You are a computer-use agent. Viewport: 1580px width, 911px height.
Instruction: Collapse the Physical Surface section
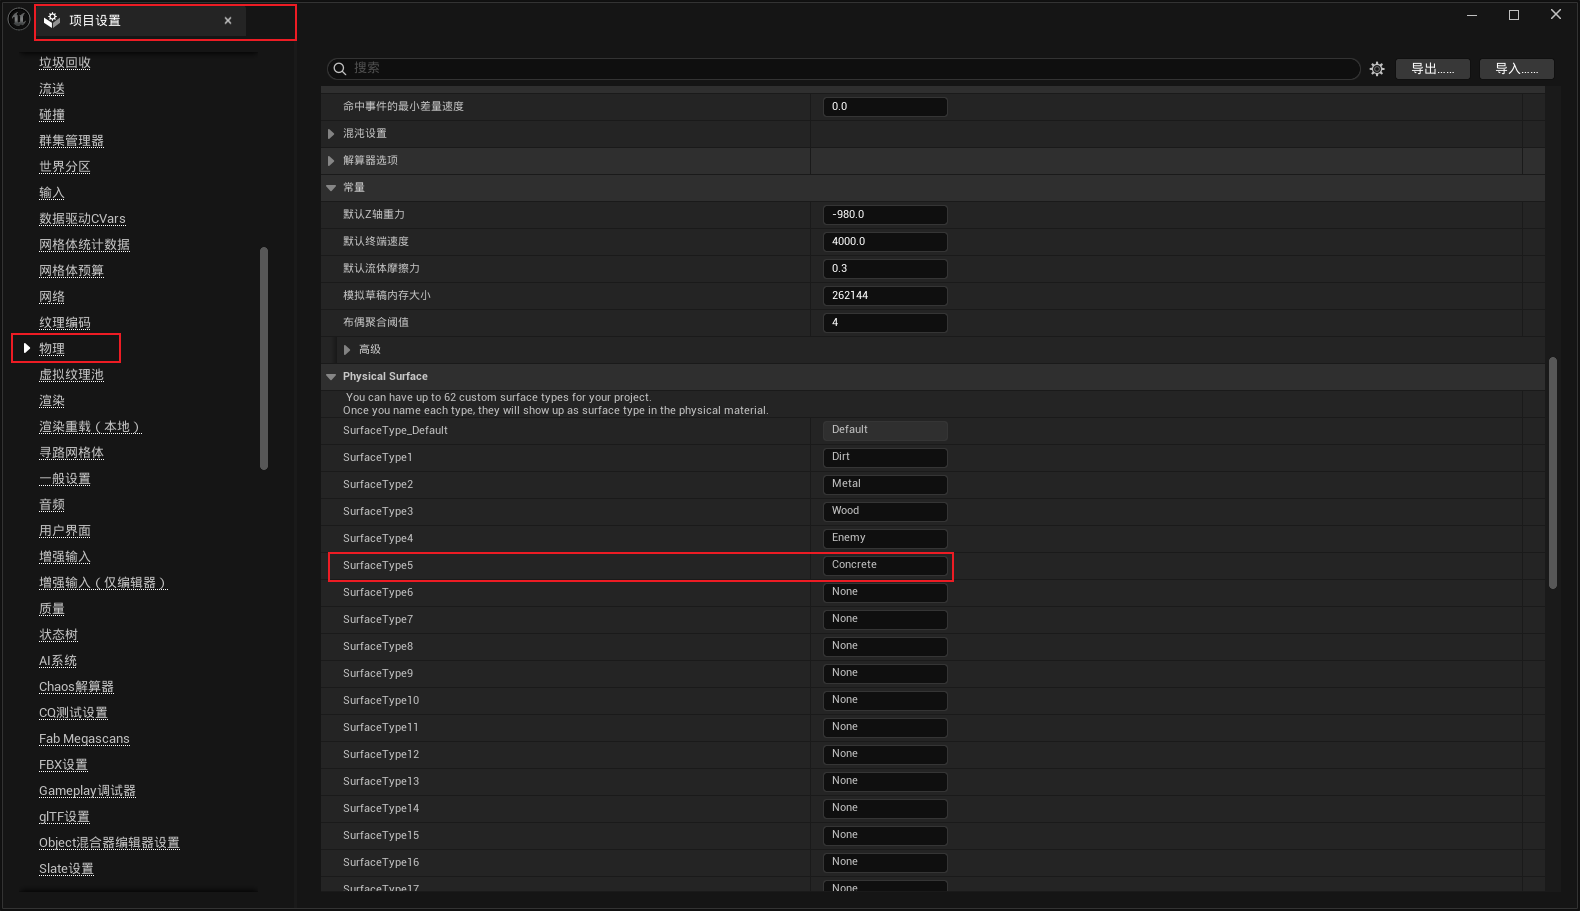331,377
